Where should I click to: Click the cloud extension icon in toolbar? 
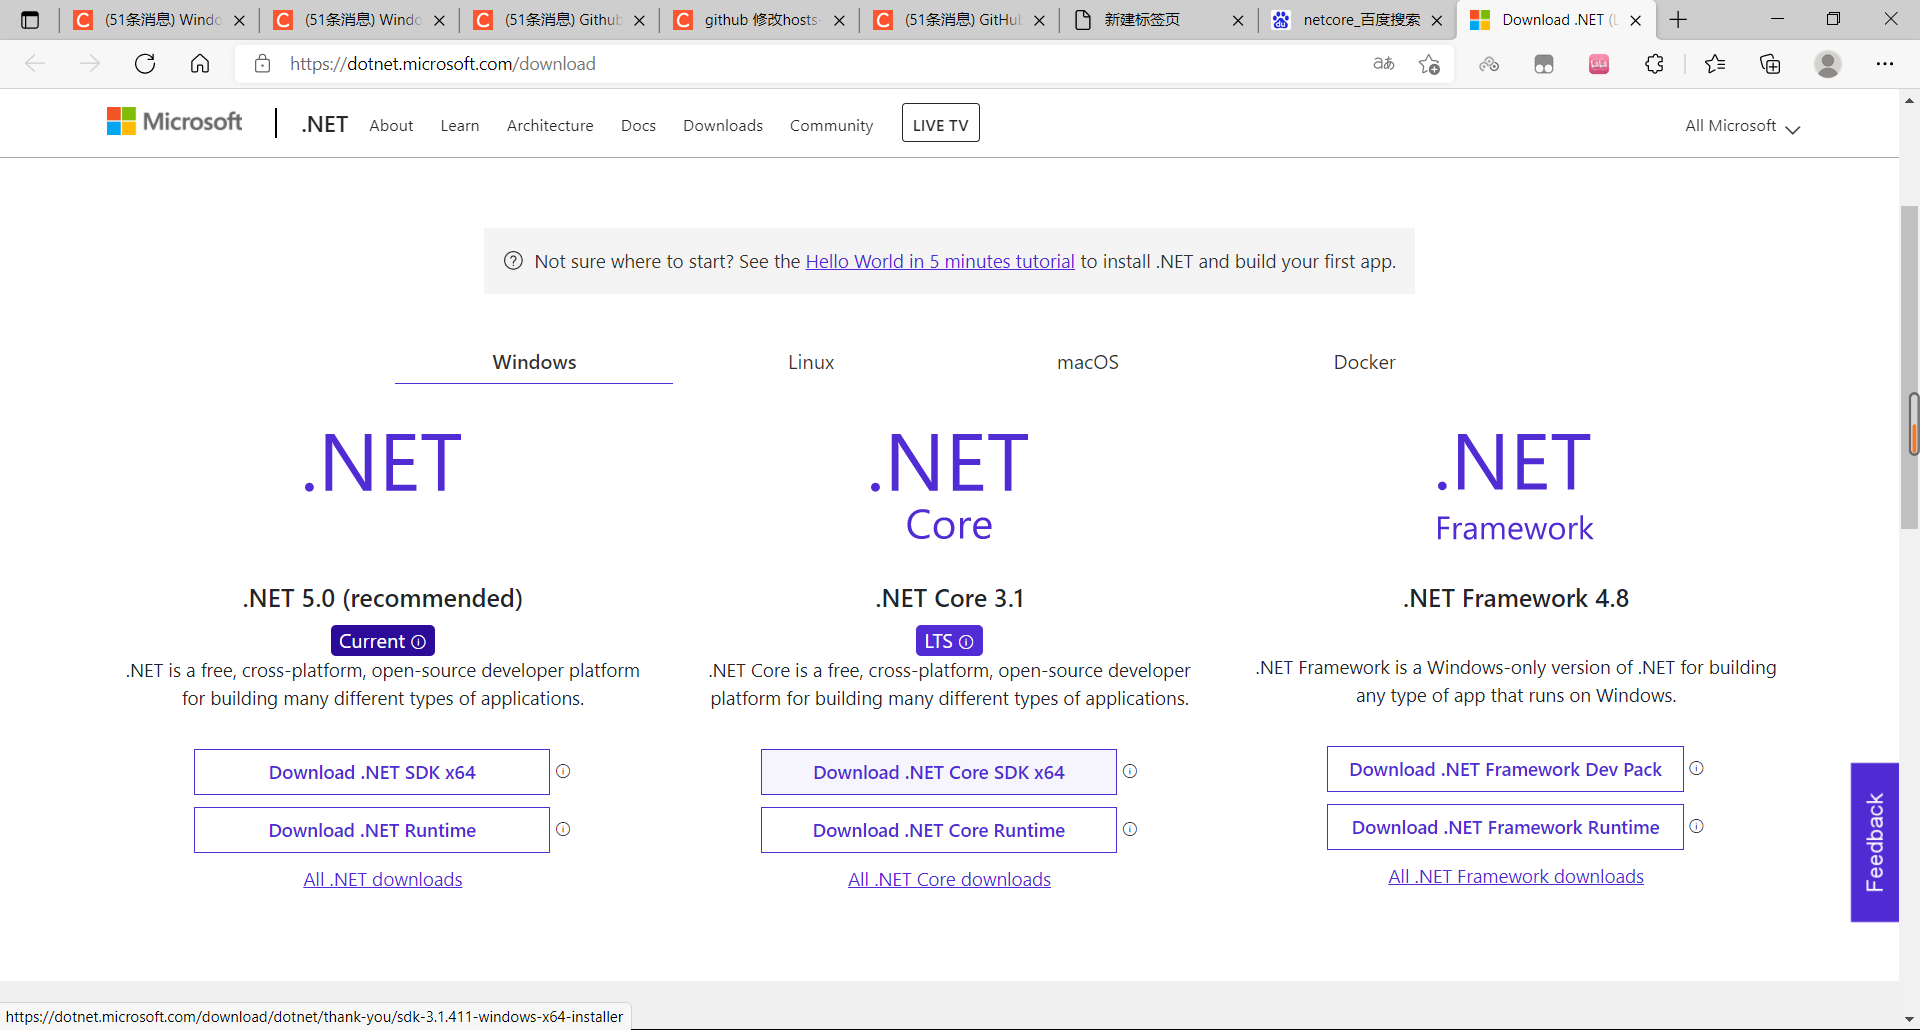pos(1489,64)
